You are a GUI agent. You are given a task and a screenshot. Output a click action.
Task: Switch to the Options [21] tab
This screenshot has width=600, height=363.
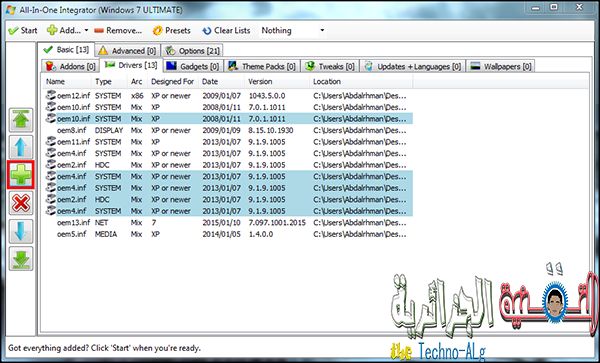click(193, 51)
